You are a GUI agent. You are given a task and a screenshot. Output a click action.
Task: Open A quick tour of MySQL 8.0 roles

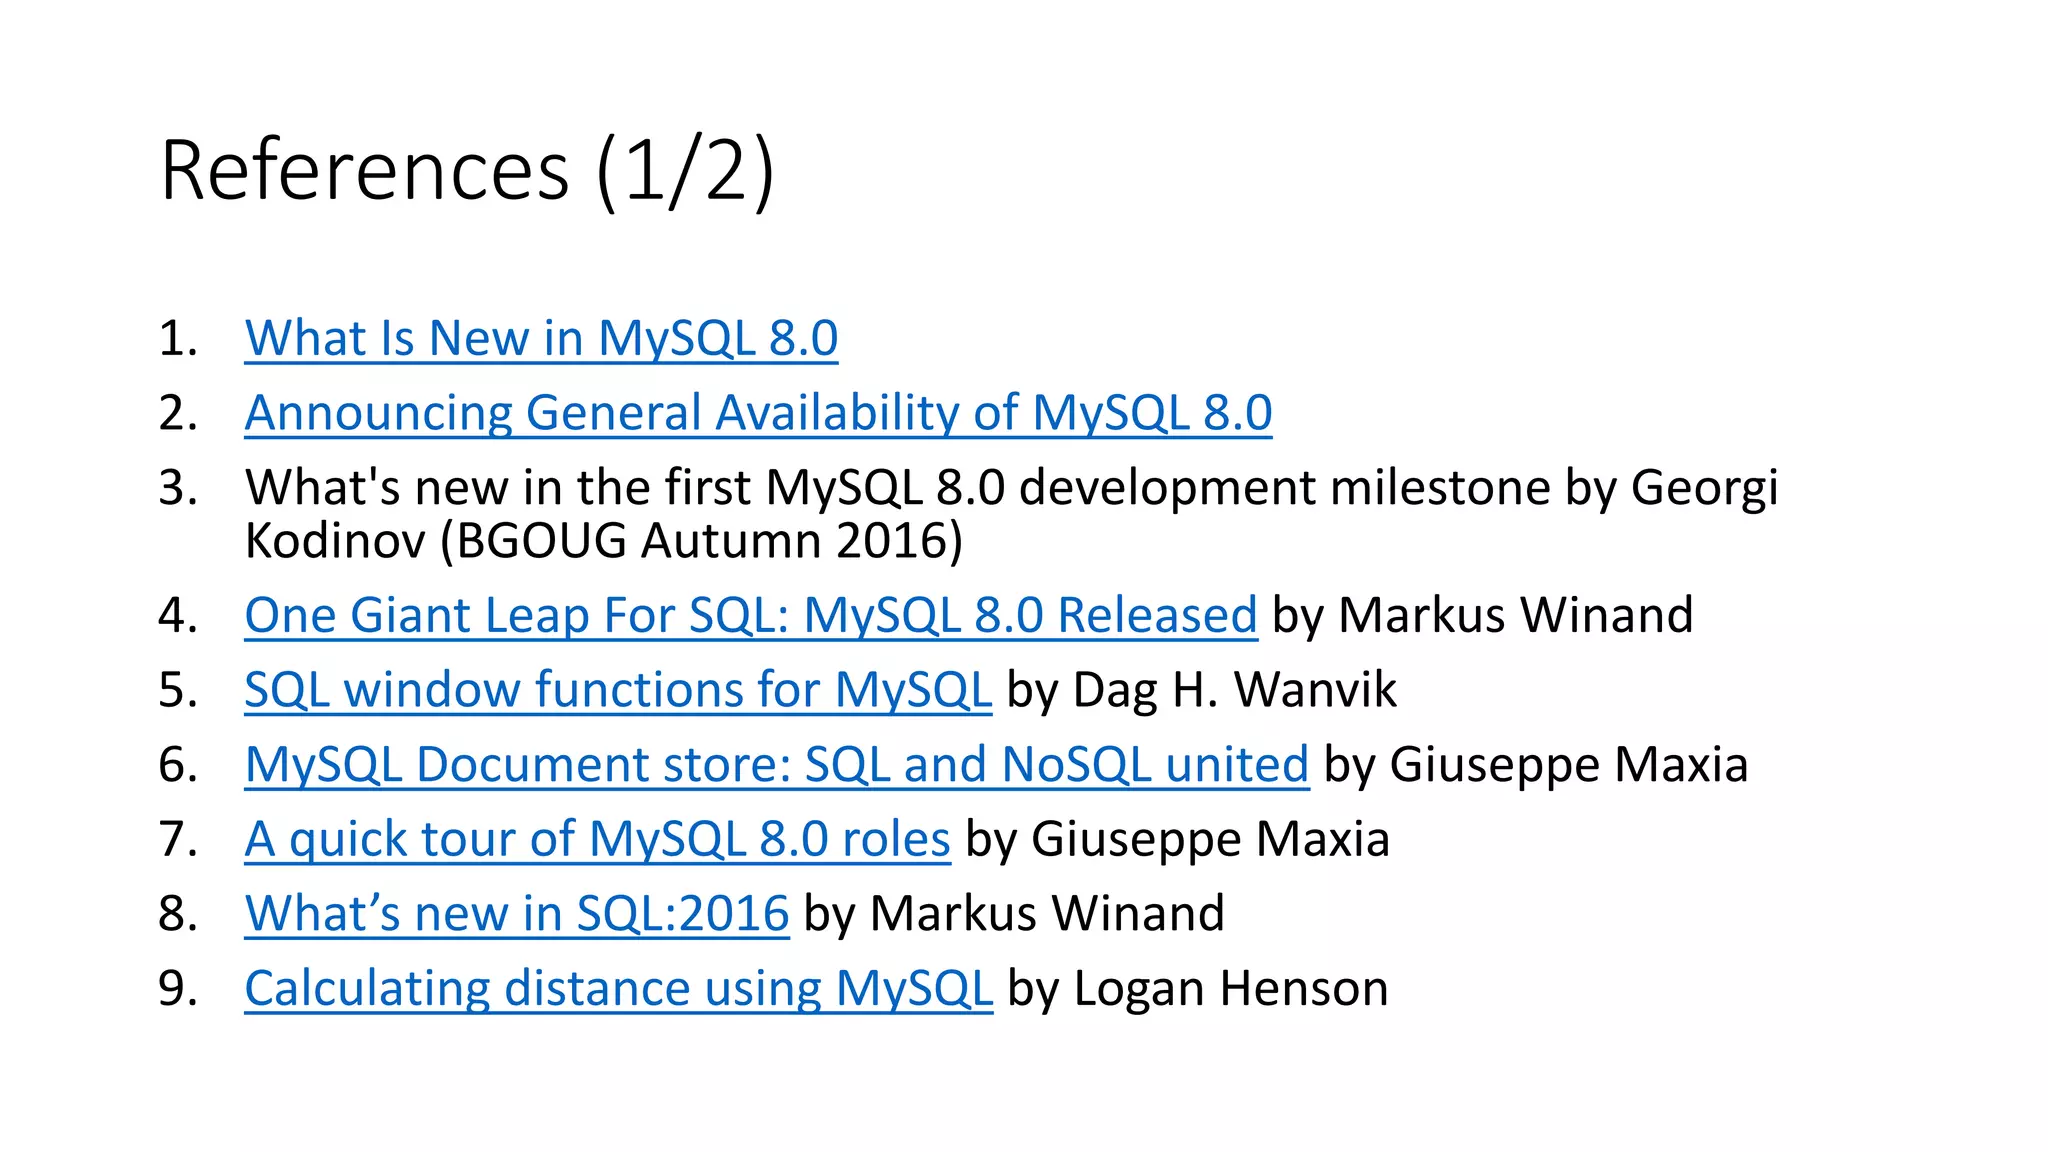(597, 839)
